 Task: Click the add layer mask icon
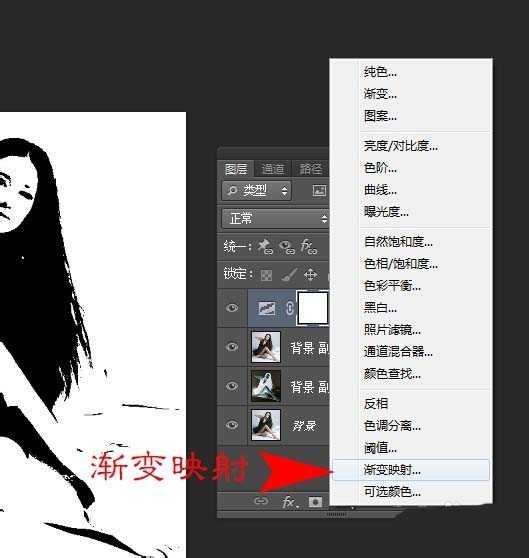pyautogui.click(x=315, y=502)
